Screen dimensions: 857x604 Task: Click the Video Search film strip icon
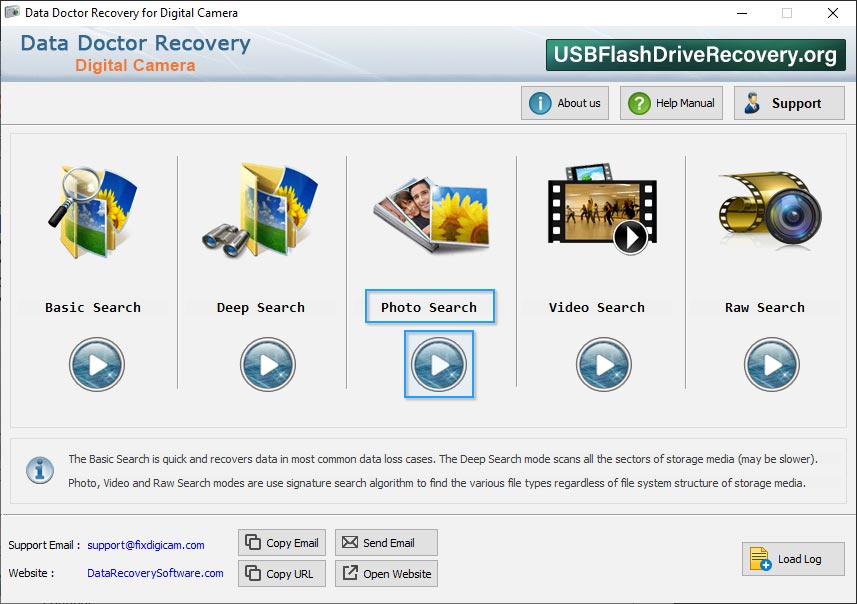(602, 209)
